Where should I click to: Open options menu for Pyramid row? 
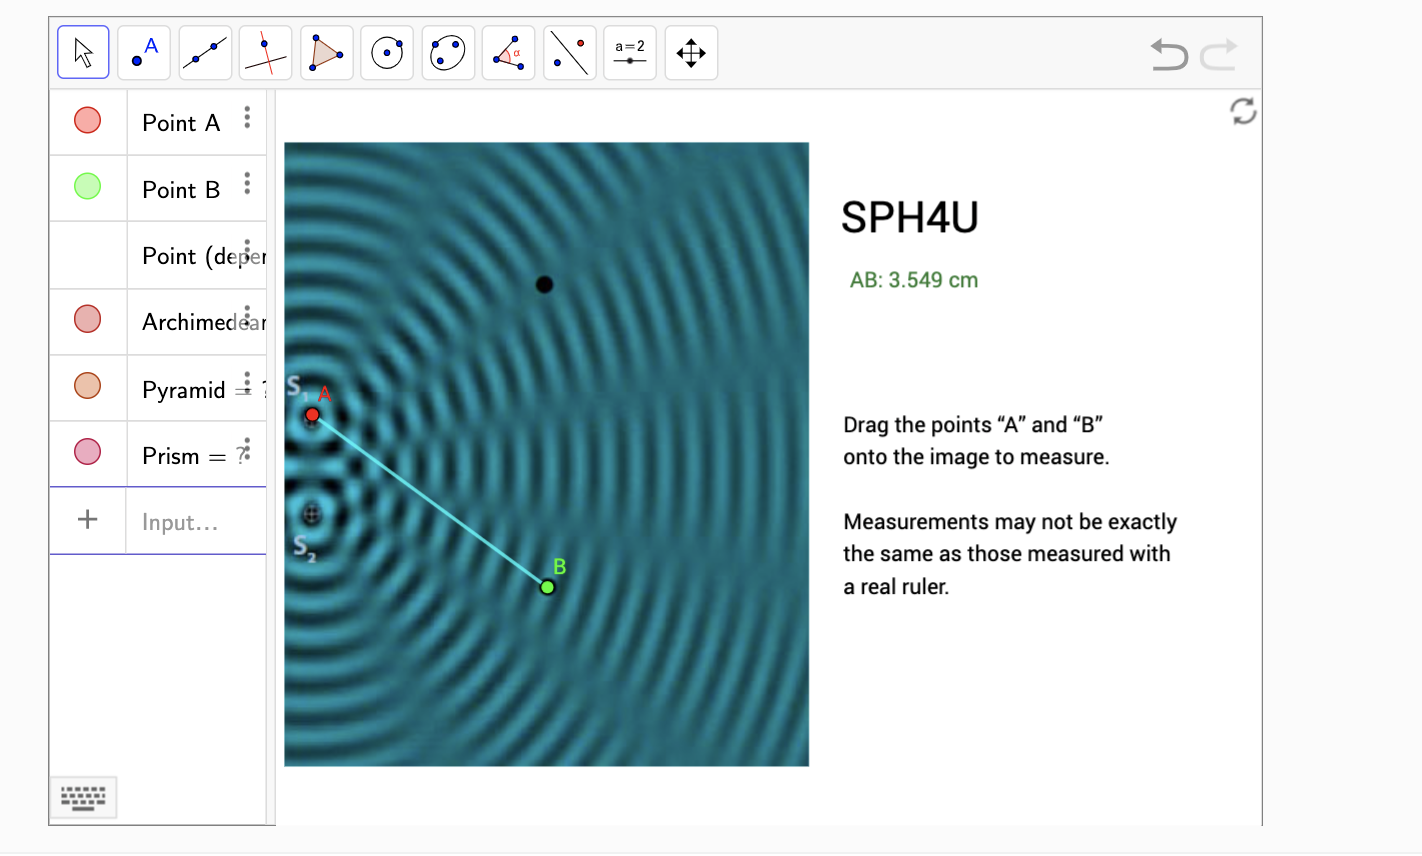pos(247,383)
